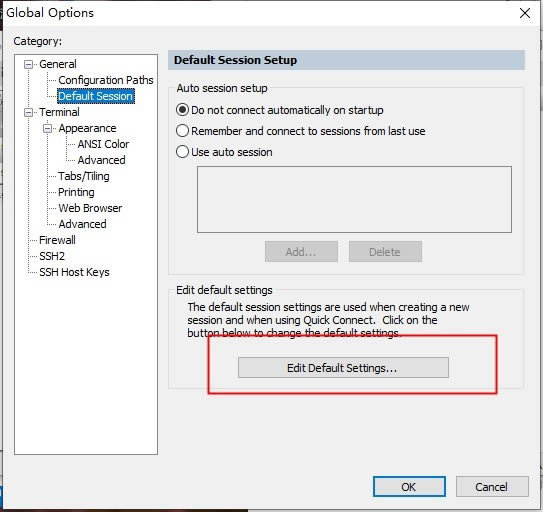Click inside the auto session list box
The image size is (543, 512).
click(354, 199)
